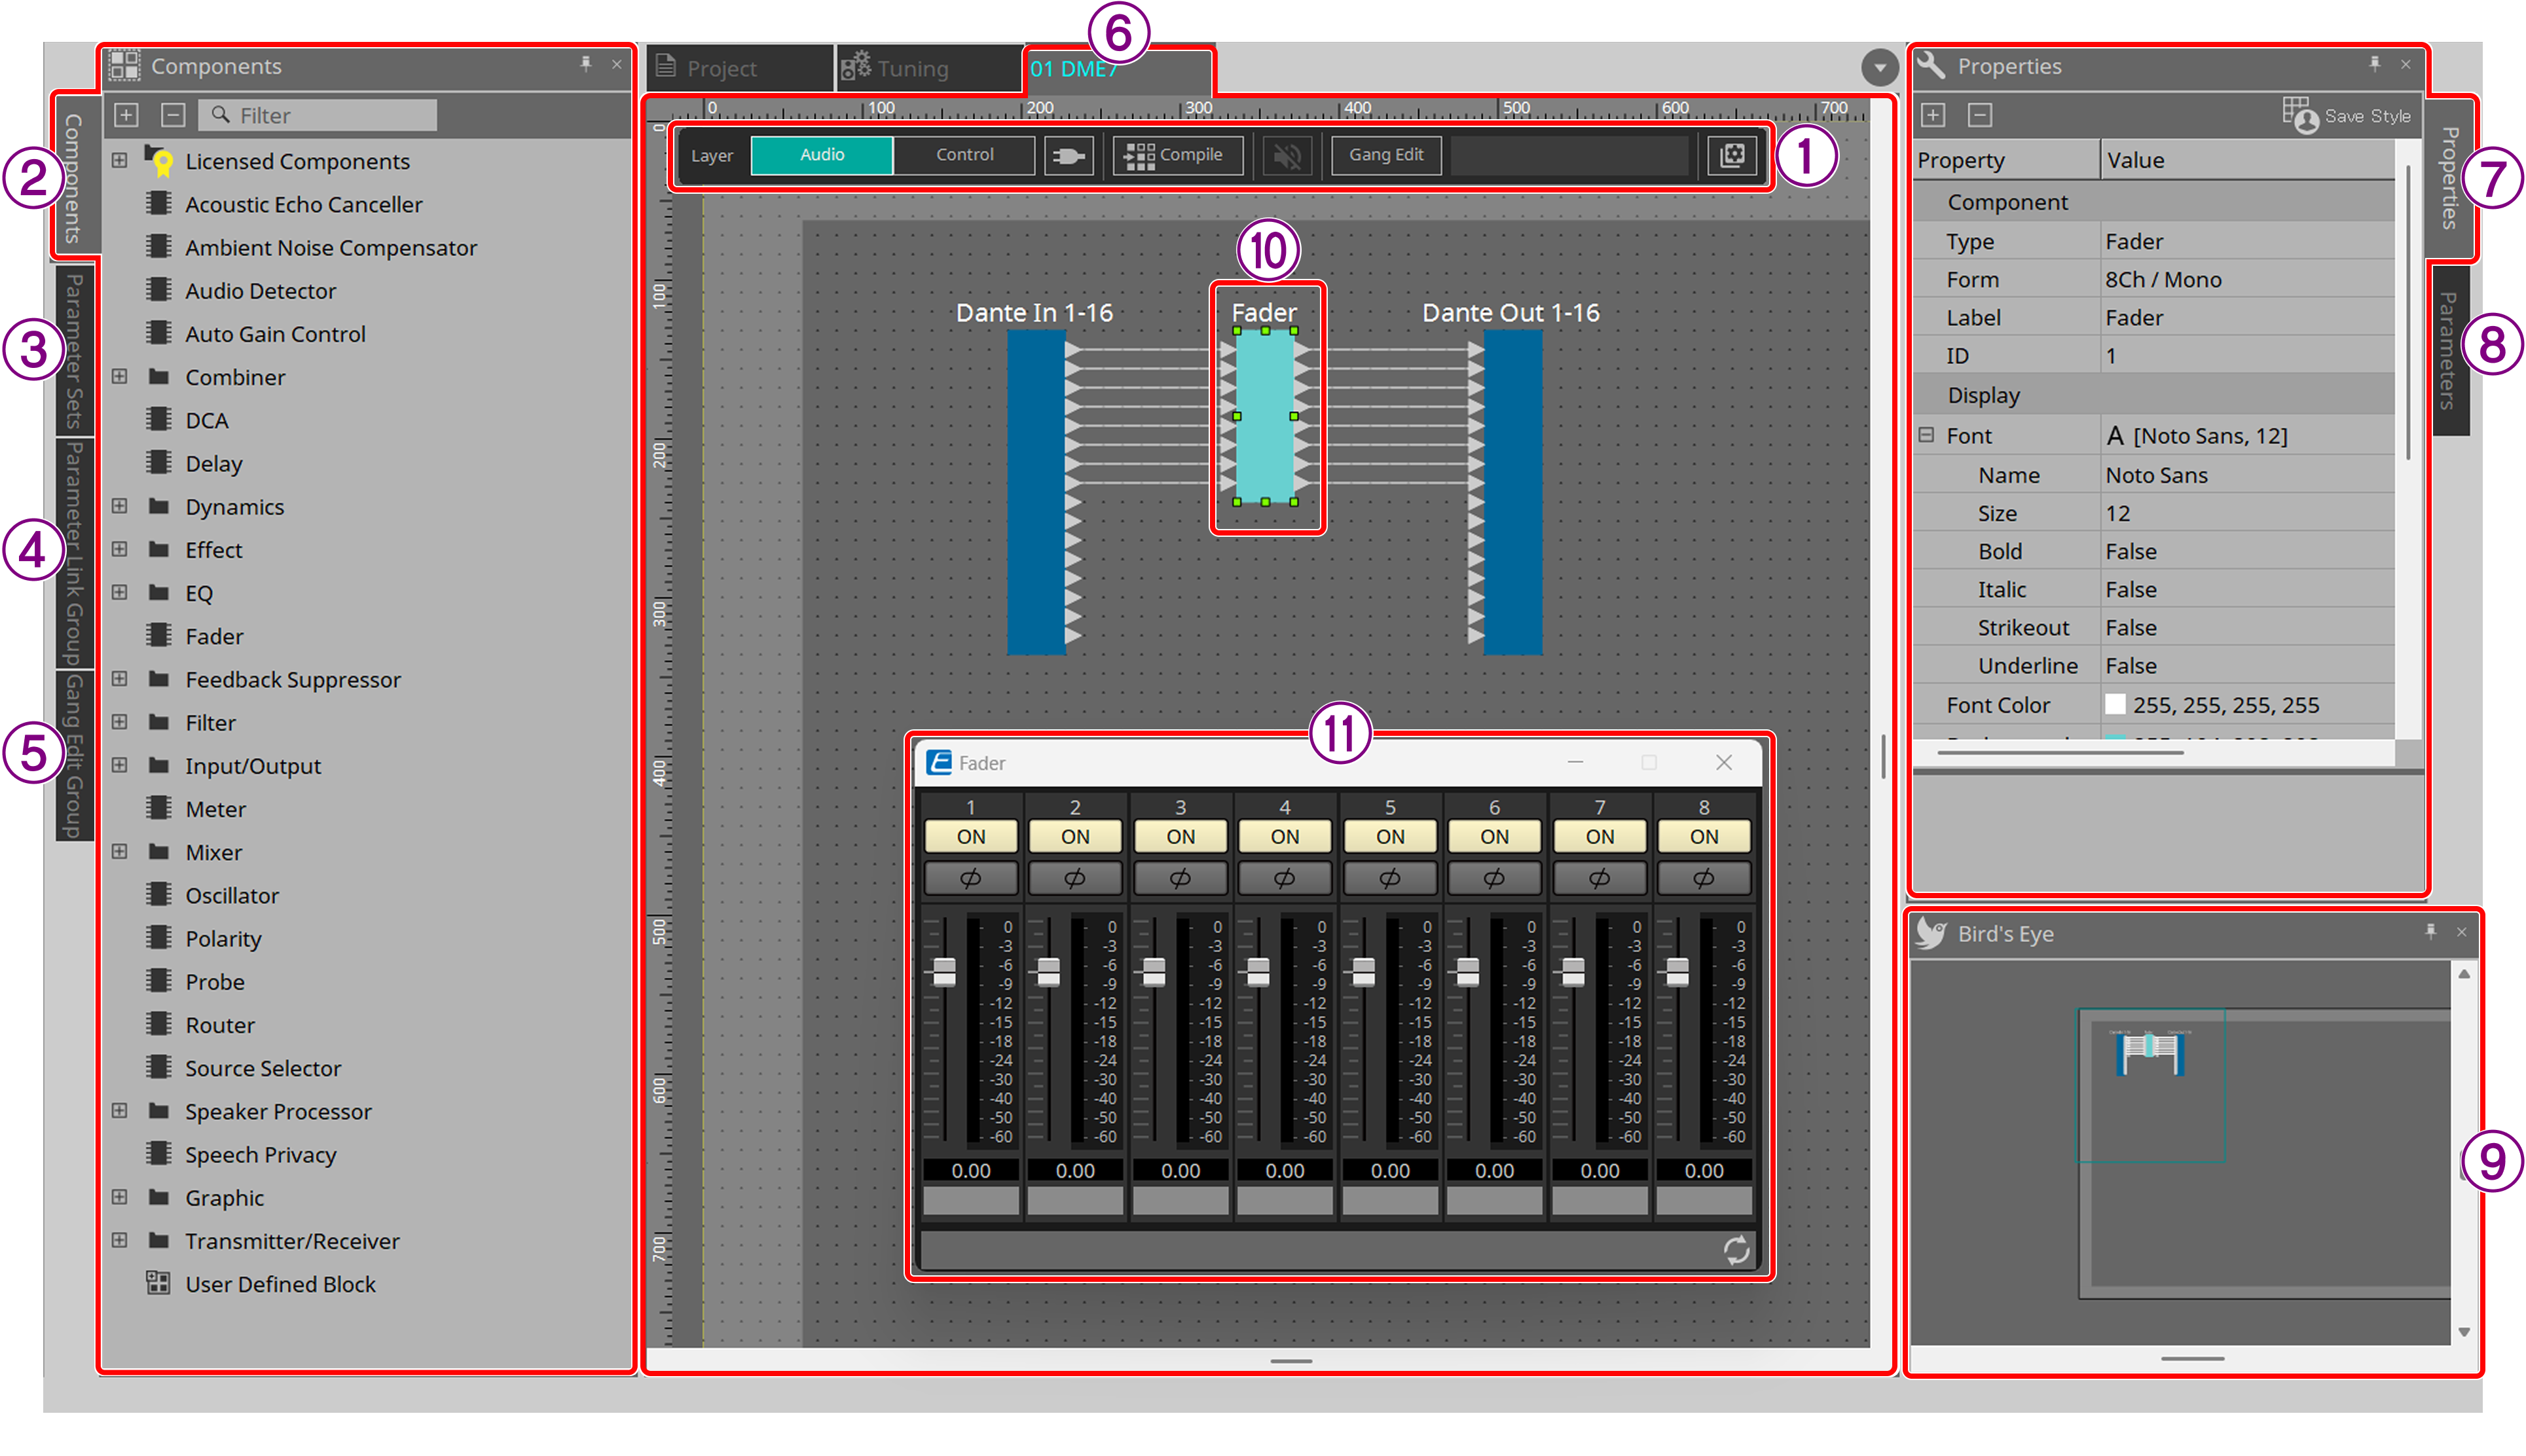This screenshot has height=1456, width=2526.
Task: Open the design sheet settings icon
Action: click(1733, 155)
